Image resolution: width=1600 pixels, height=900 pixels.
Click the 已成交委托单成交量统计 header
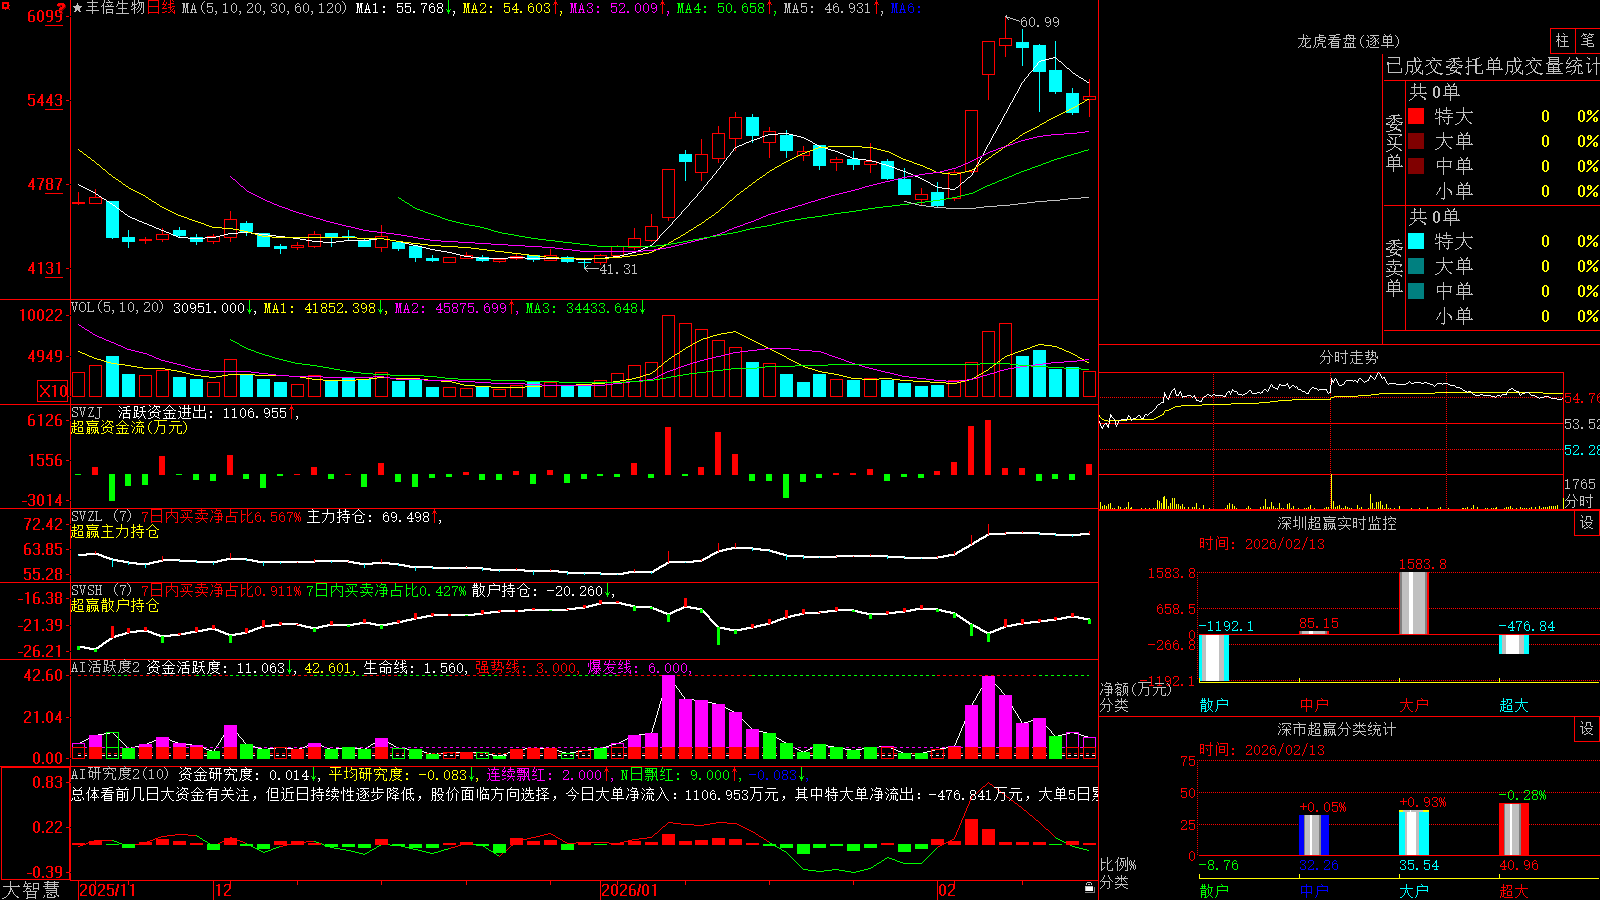tap(1492, 66)
